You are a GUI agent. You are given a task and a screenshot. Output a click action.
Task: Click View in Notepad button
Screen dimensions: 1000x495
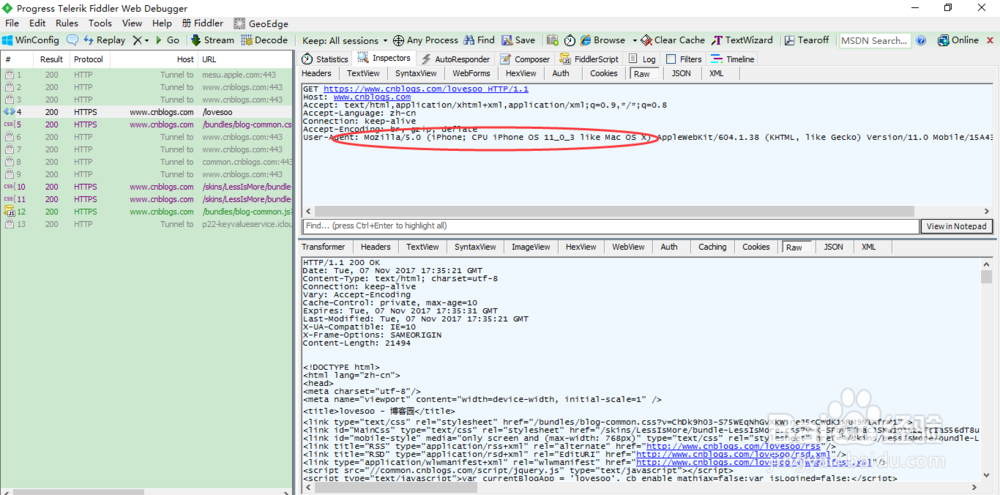coord(957,226)
